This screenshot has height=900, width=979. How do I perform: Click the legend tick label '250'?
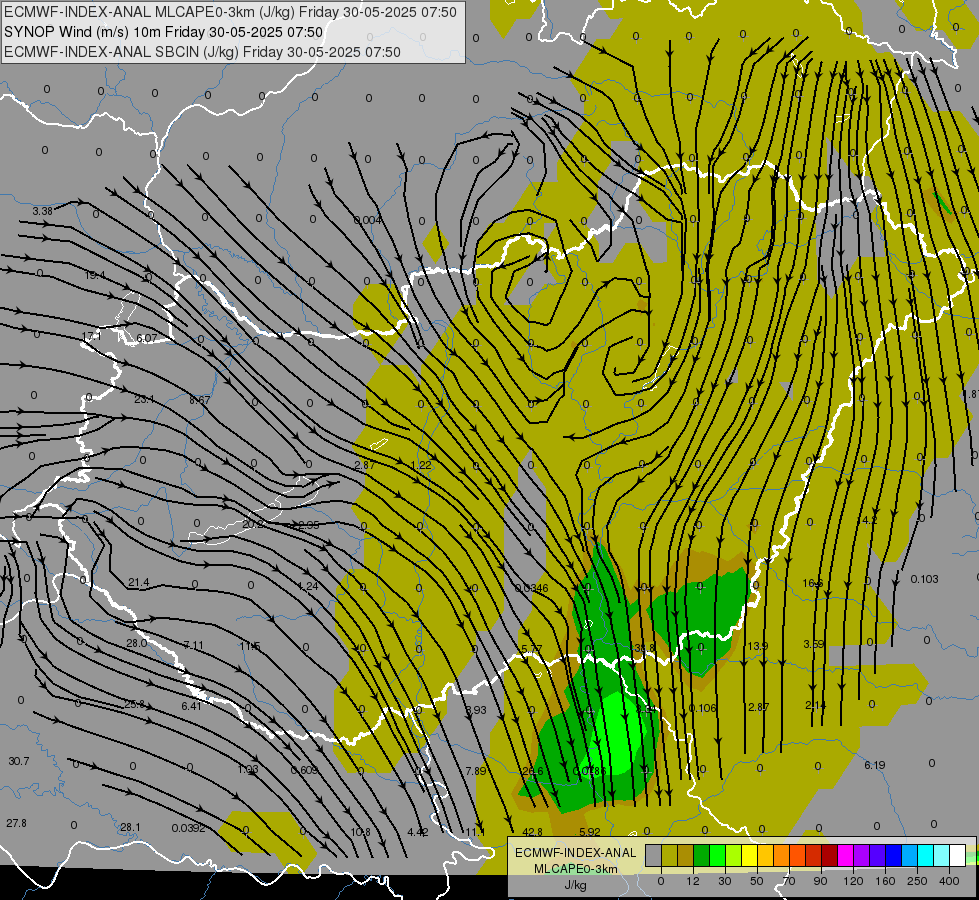point(917,881)
